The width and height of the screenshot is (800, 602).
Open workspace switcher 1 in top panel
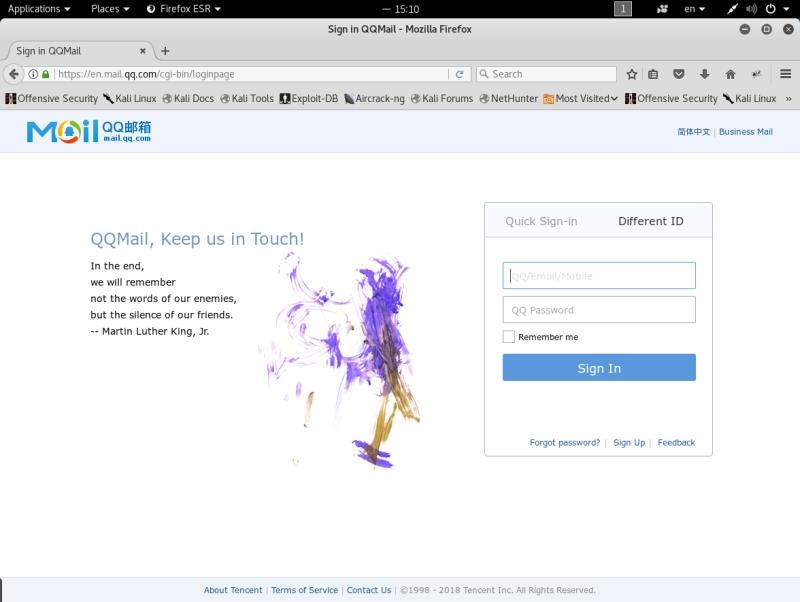click(622, 9)
